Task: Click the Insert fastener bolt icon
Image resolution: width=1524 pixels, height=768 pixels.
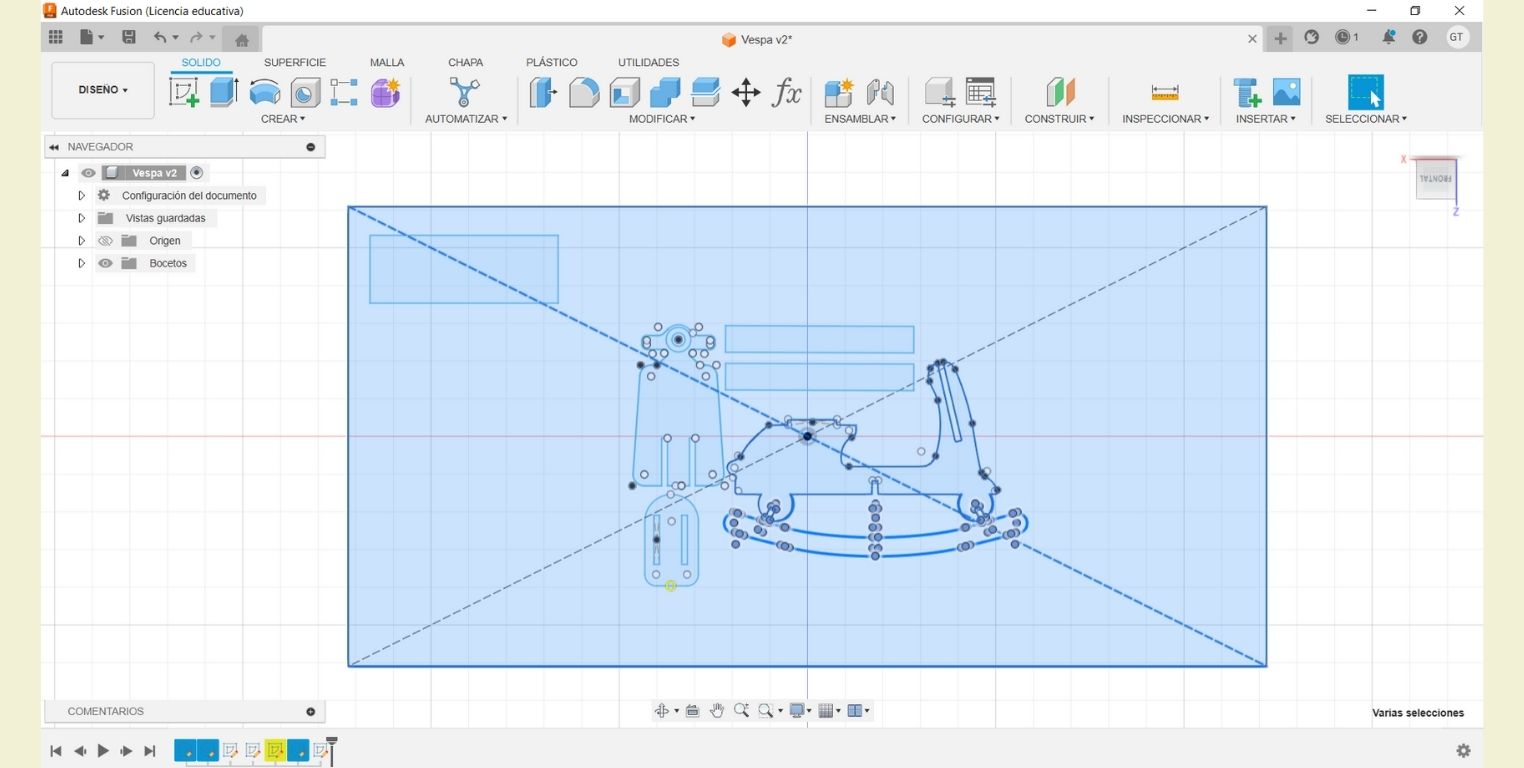Action: tap(1247, 93)
